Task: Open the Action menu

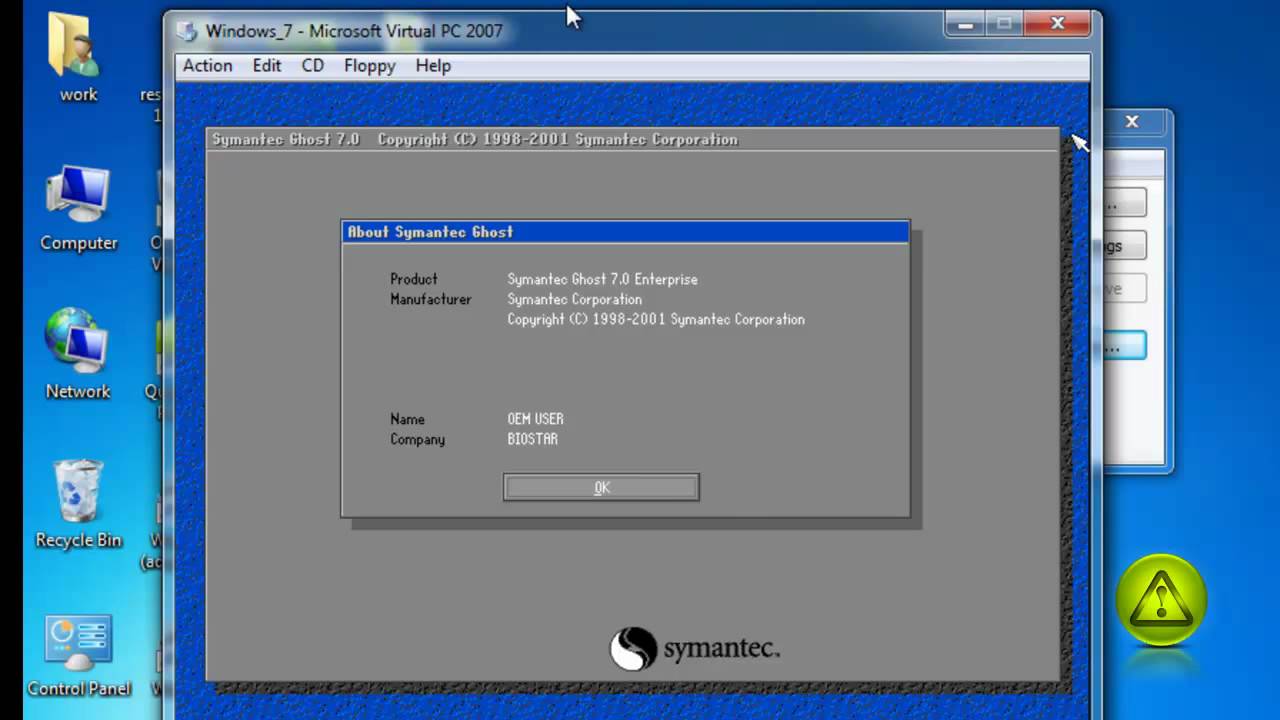Action: (207, 66)
